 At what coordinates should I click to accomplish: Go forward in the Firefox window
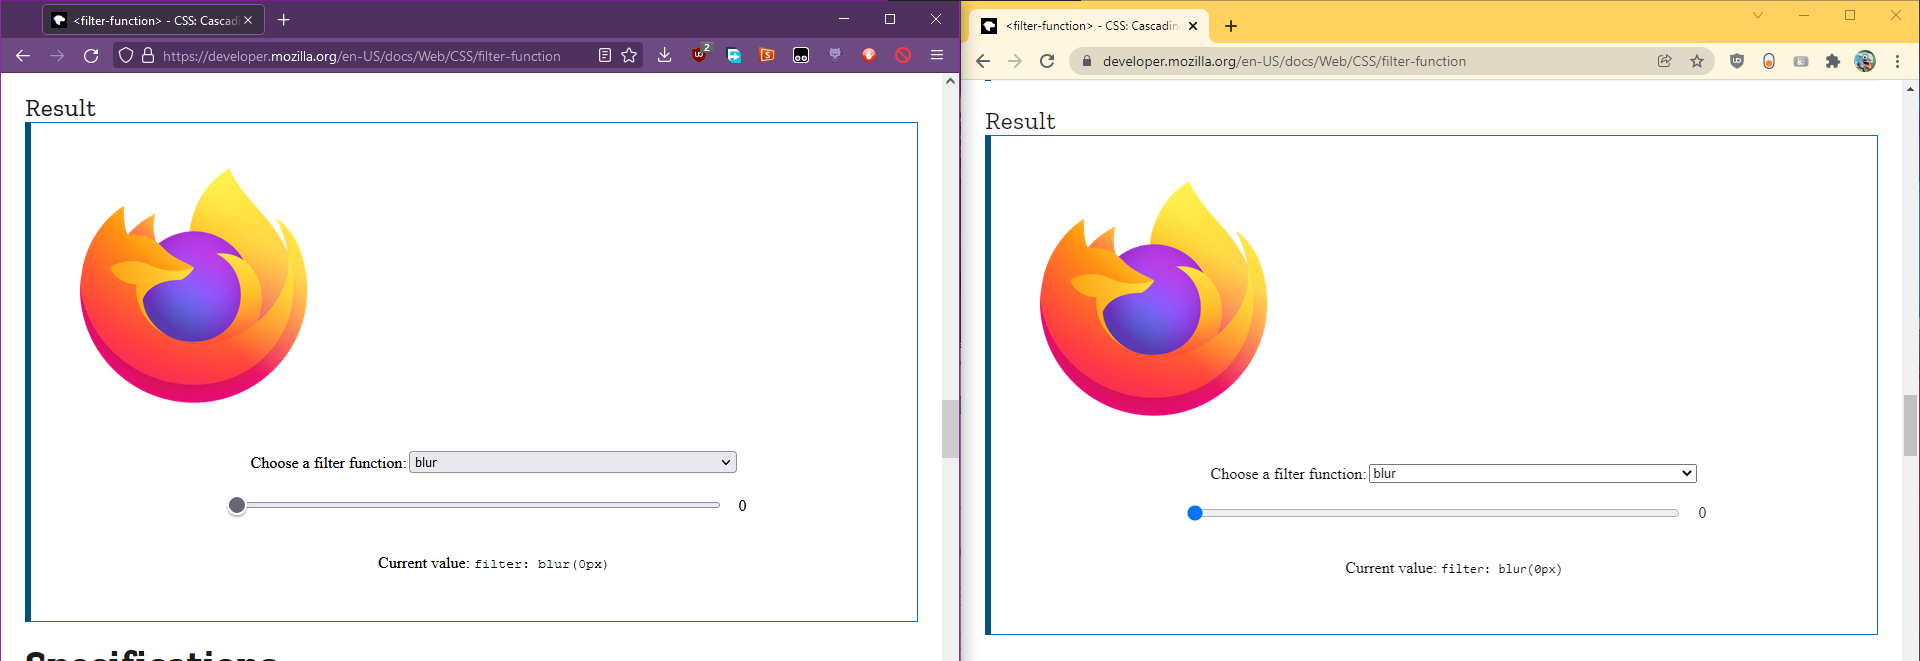(57, 56)
